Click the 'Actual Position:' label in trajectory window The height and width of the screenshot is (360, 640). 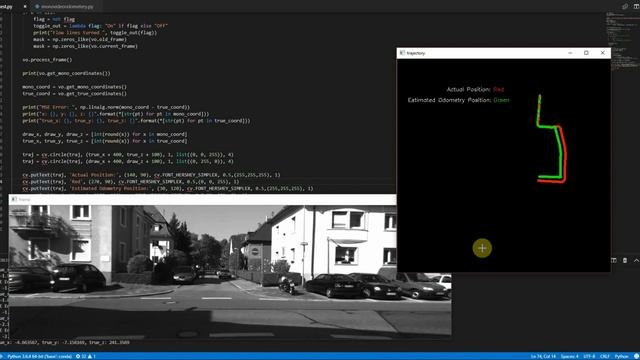[469, 89]
